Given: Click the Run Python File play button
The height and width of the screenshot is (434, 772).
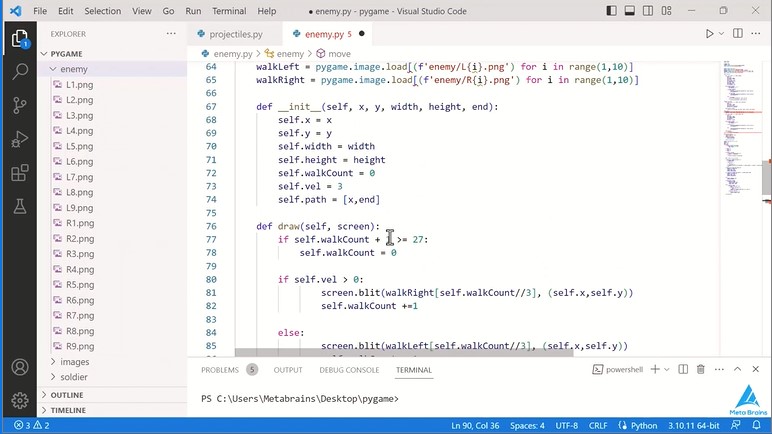Looking at the screenshot, I should click(x=709, y=33).
